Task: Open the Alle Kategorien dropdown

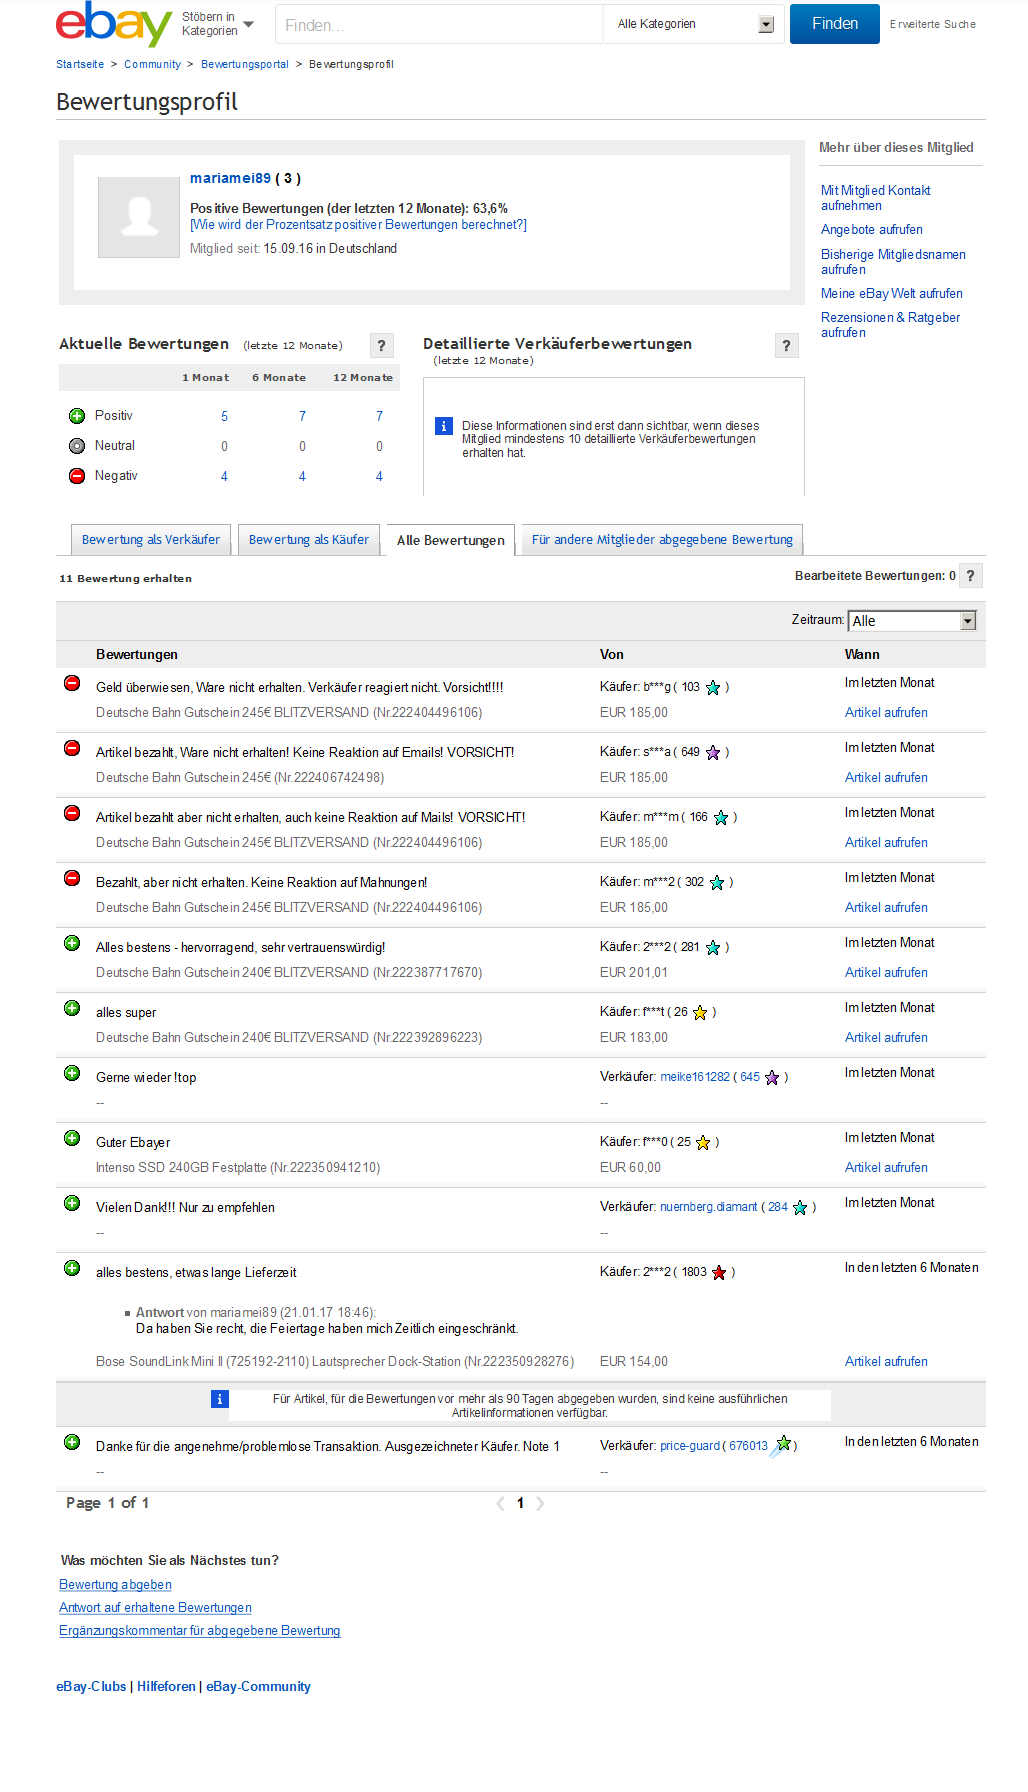Action: click(695, 24)
